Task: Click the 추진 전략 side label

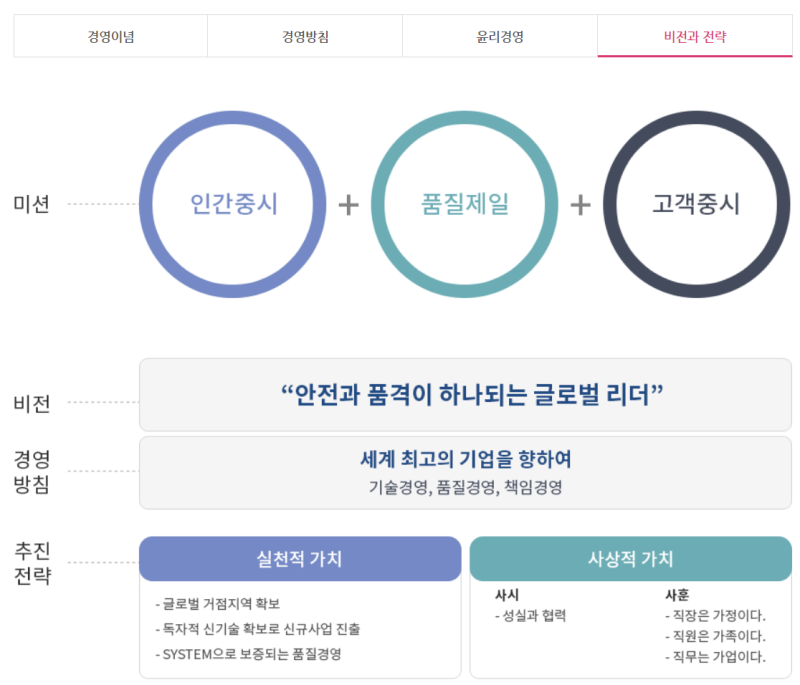Action: [x=32, y=564]
